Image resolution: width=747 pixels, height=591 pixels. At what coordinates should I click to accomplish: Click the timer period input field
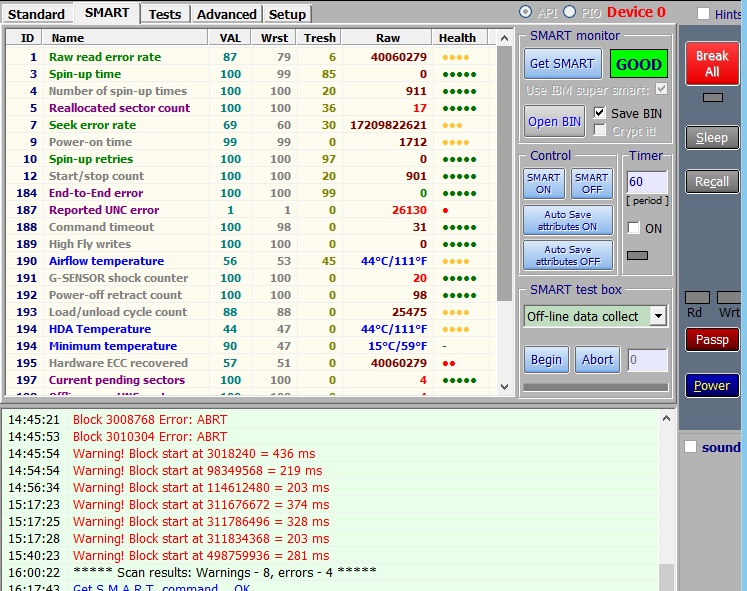point(645,182)
